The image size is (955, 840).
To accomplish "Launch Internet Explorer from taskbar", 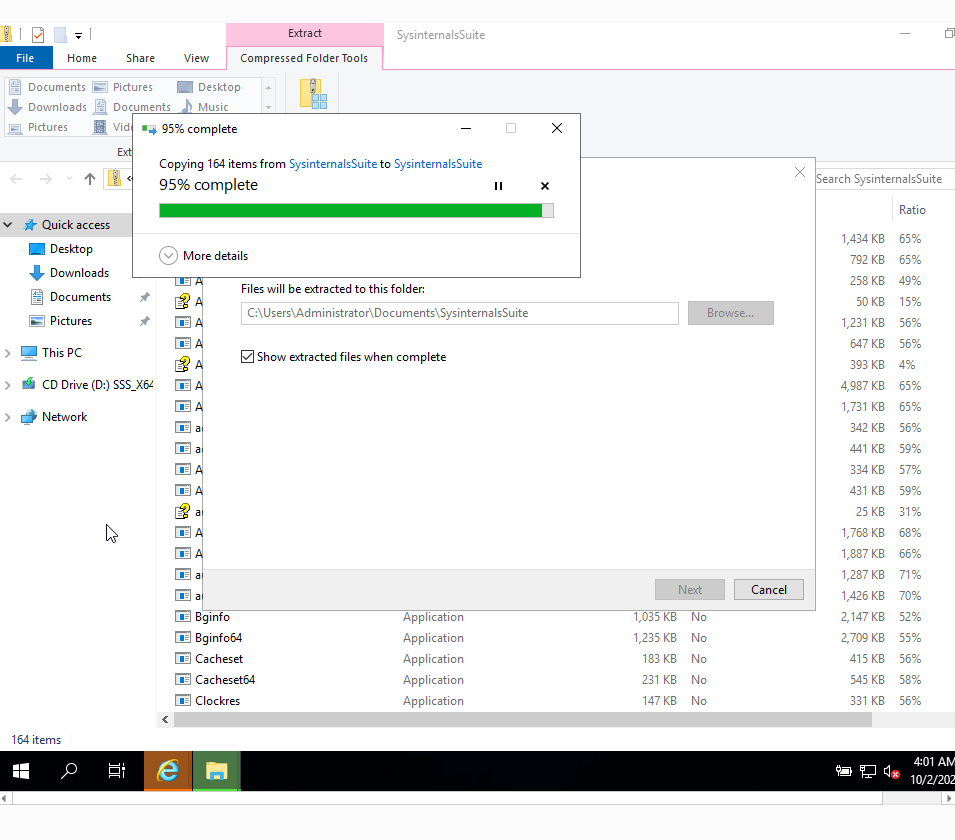I will [167, 771].
